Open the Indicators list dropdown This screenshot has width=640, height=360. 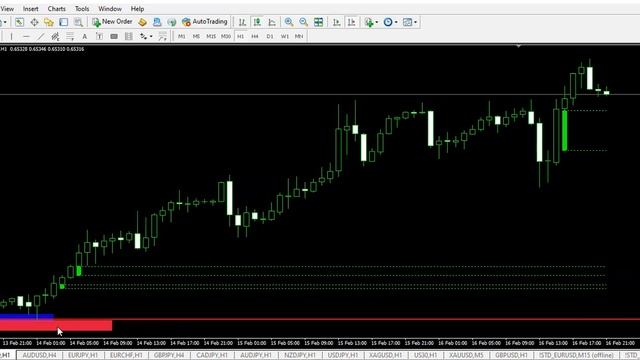371,22
